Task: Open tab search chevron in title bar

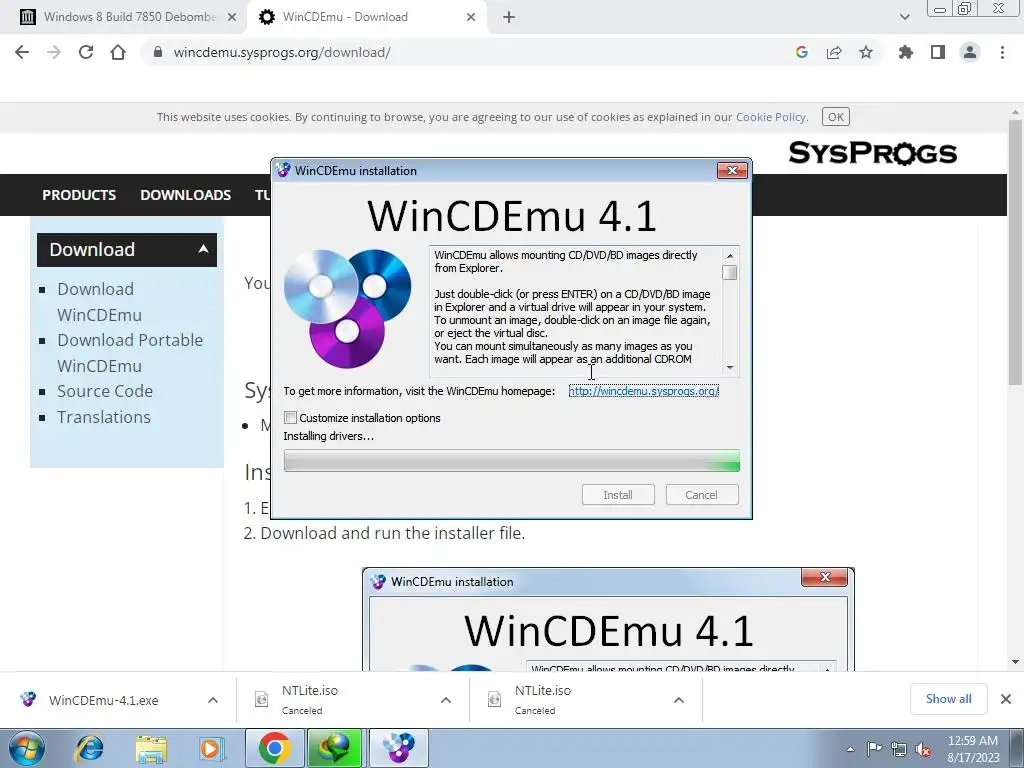Action: [904, 17]
